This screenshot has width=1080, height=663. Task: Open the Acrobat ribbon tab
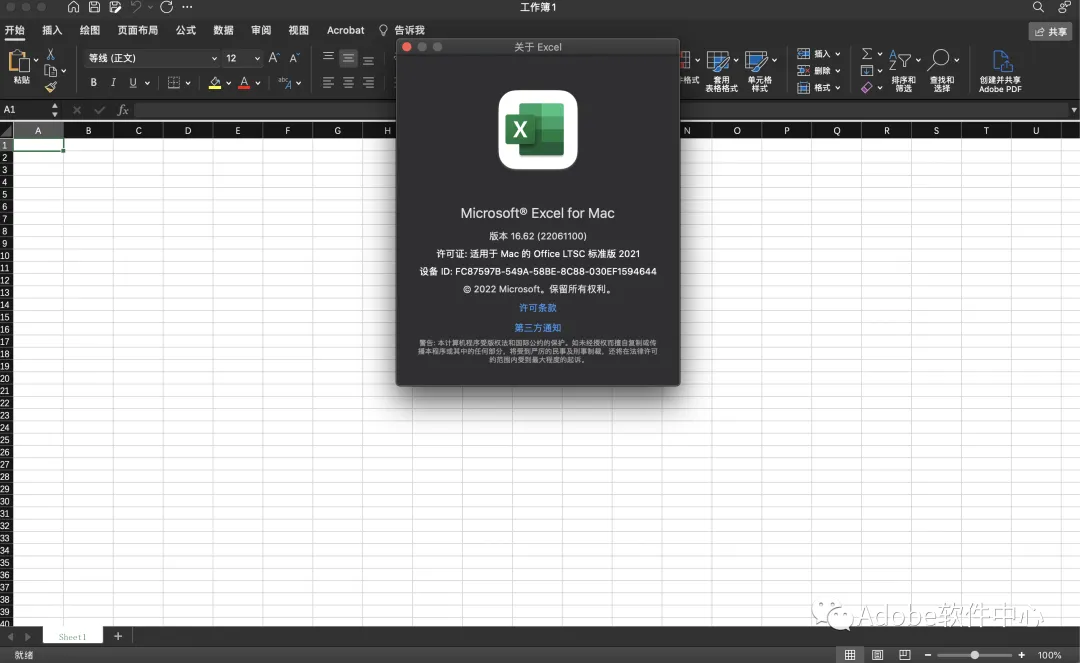click(x=346, y=30)
